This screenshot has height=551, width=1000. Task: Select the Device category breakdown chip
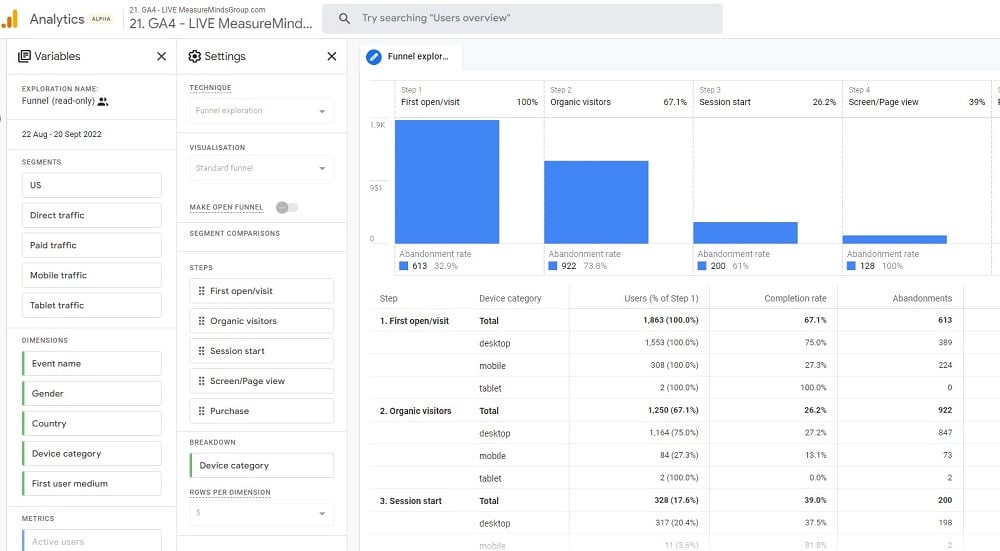point(263,465)
